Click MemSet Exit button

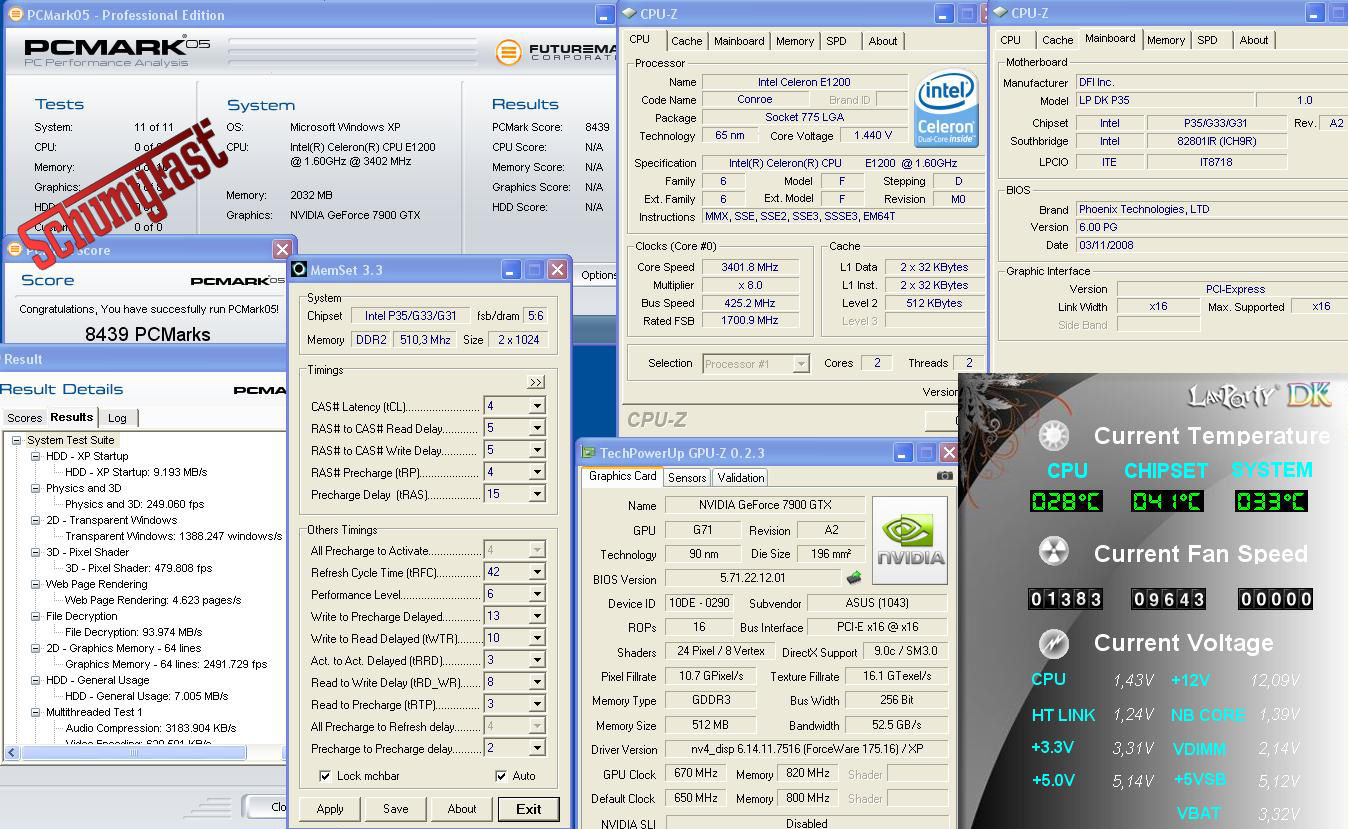coord(528,809)
